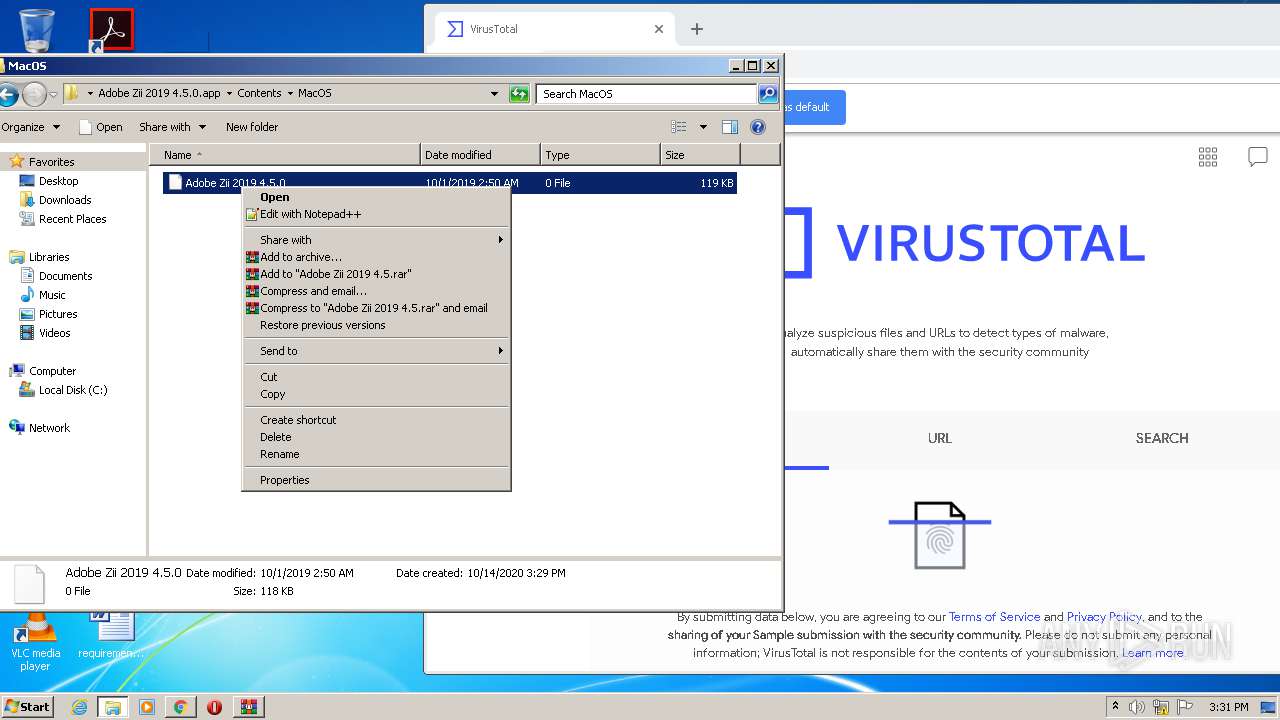Choose Create shortcut menu entry
The height and width of the screenshot is (720, 1280).
377,420
